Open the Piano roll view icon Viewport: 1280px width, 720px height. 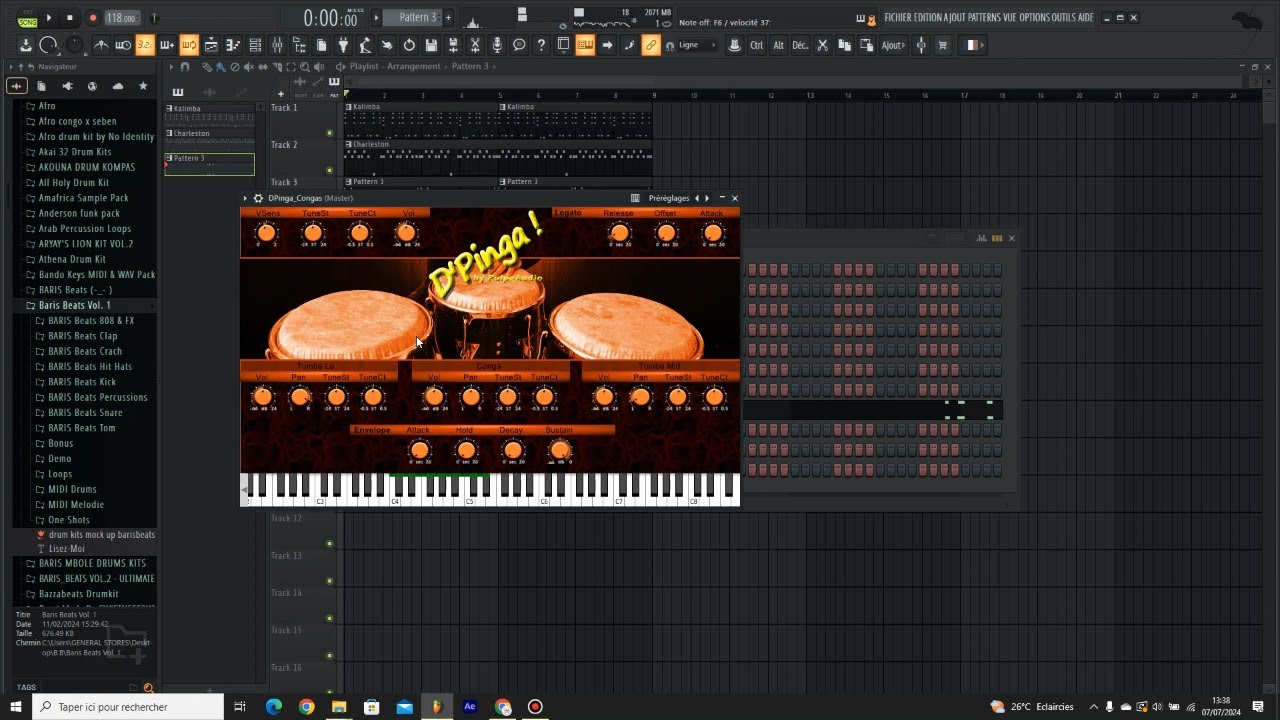pos(233,45)
